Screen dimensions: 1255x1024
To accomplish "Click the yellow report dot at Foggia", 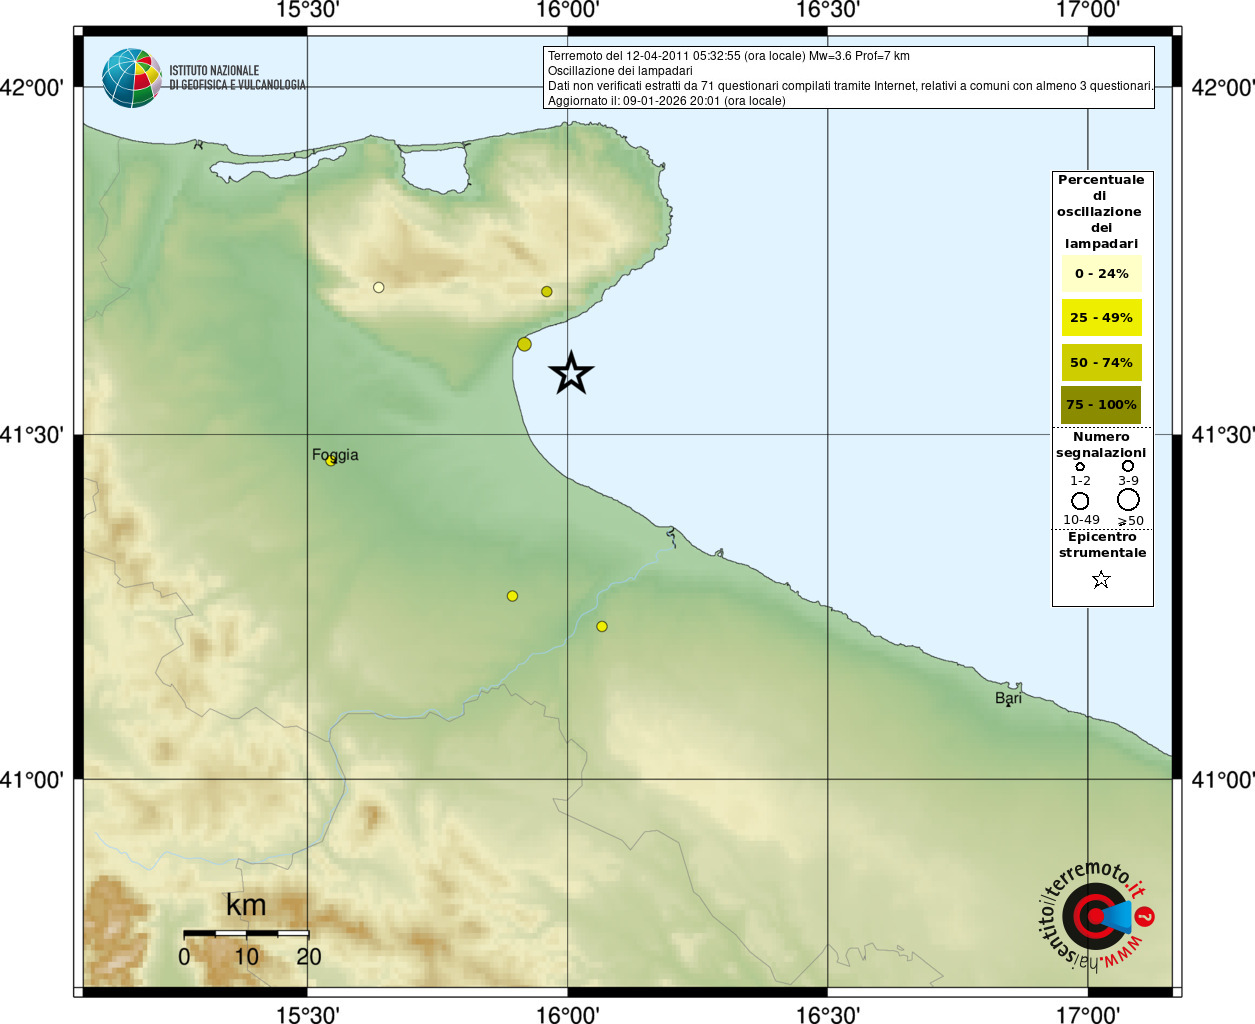I will click(331, 460).
